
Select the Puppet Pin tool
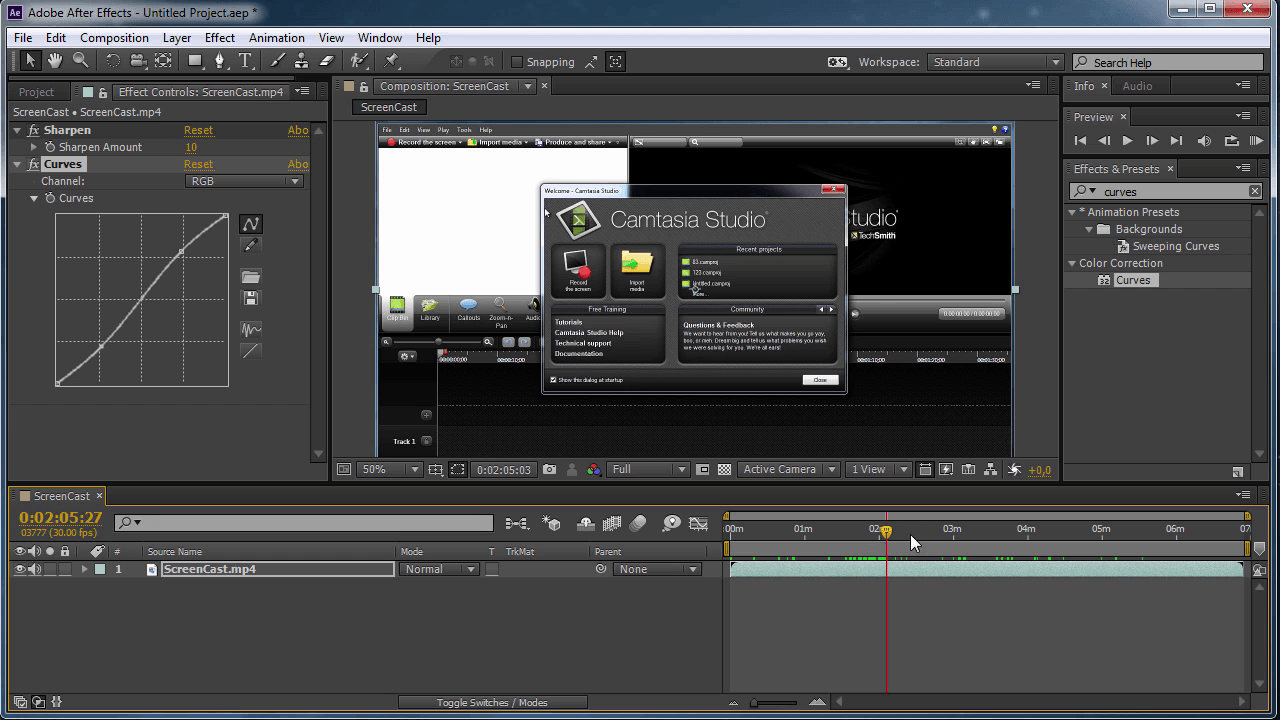392,61
